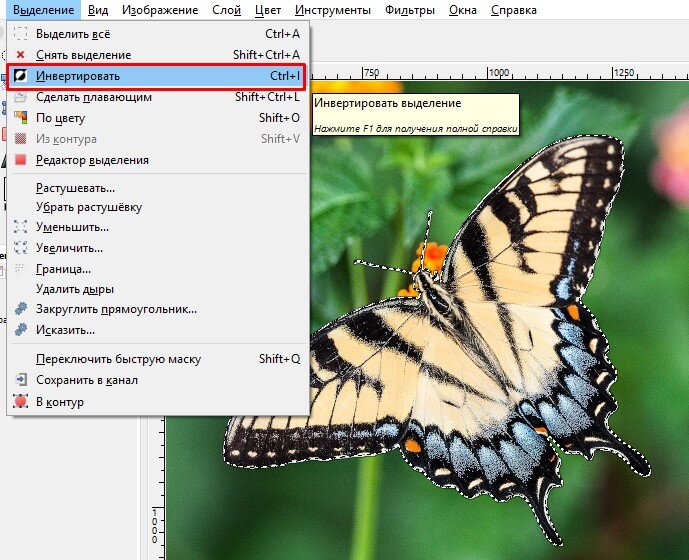The height and width of the screenshot is (560, 689).
Task: Choose По цвету menu entry
Action: (x=157, y=118)
